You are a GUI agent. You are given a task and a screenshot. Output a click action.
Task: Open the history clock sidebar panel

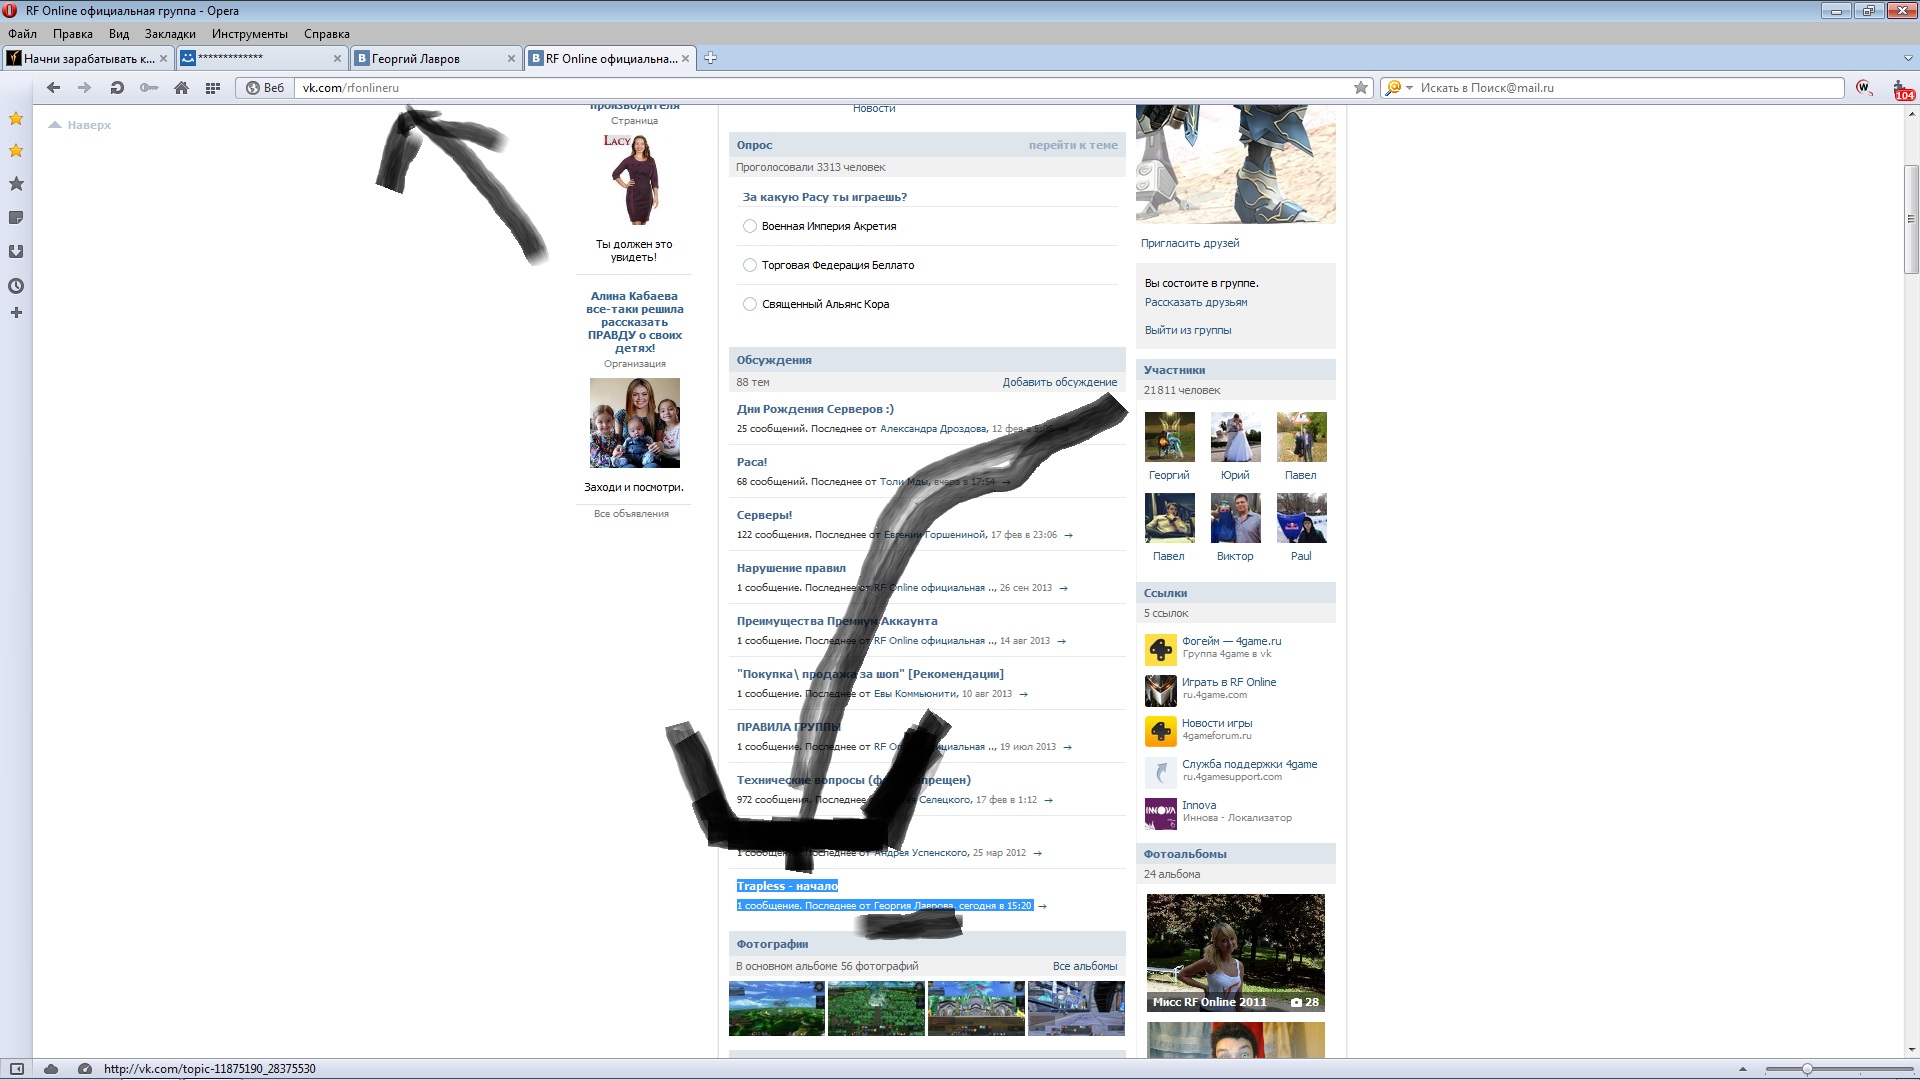click(x=16, y=286)
